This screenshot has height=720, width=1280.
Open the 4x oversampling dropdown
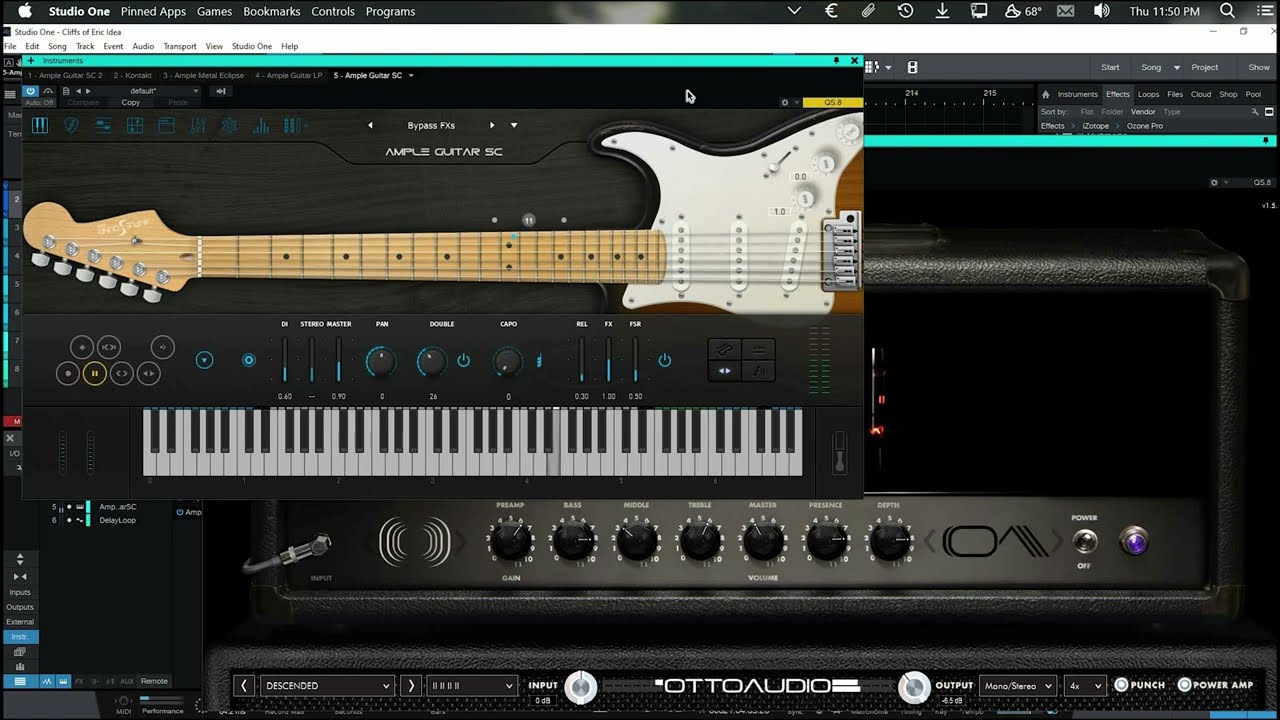(1084, 685)
